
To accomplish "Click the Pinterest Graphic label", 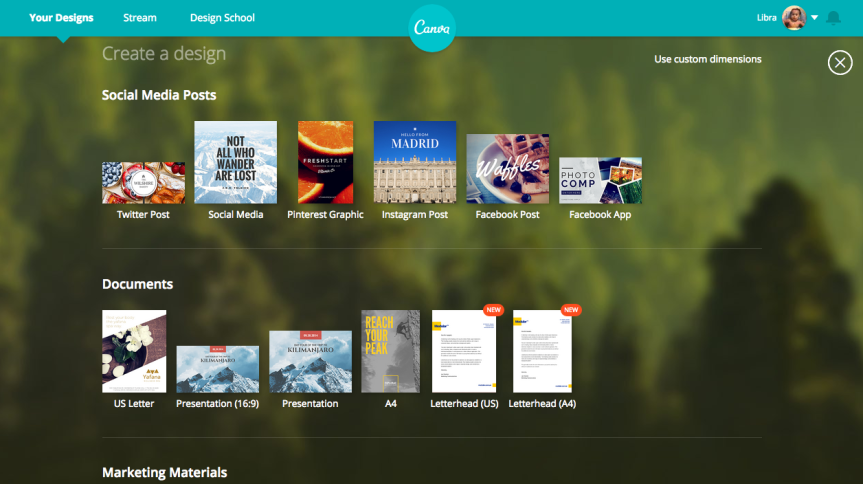I will pos(325,215).
